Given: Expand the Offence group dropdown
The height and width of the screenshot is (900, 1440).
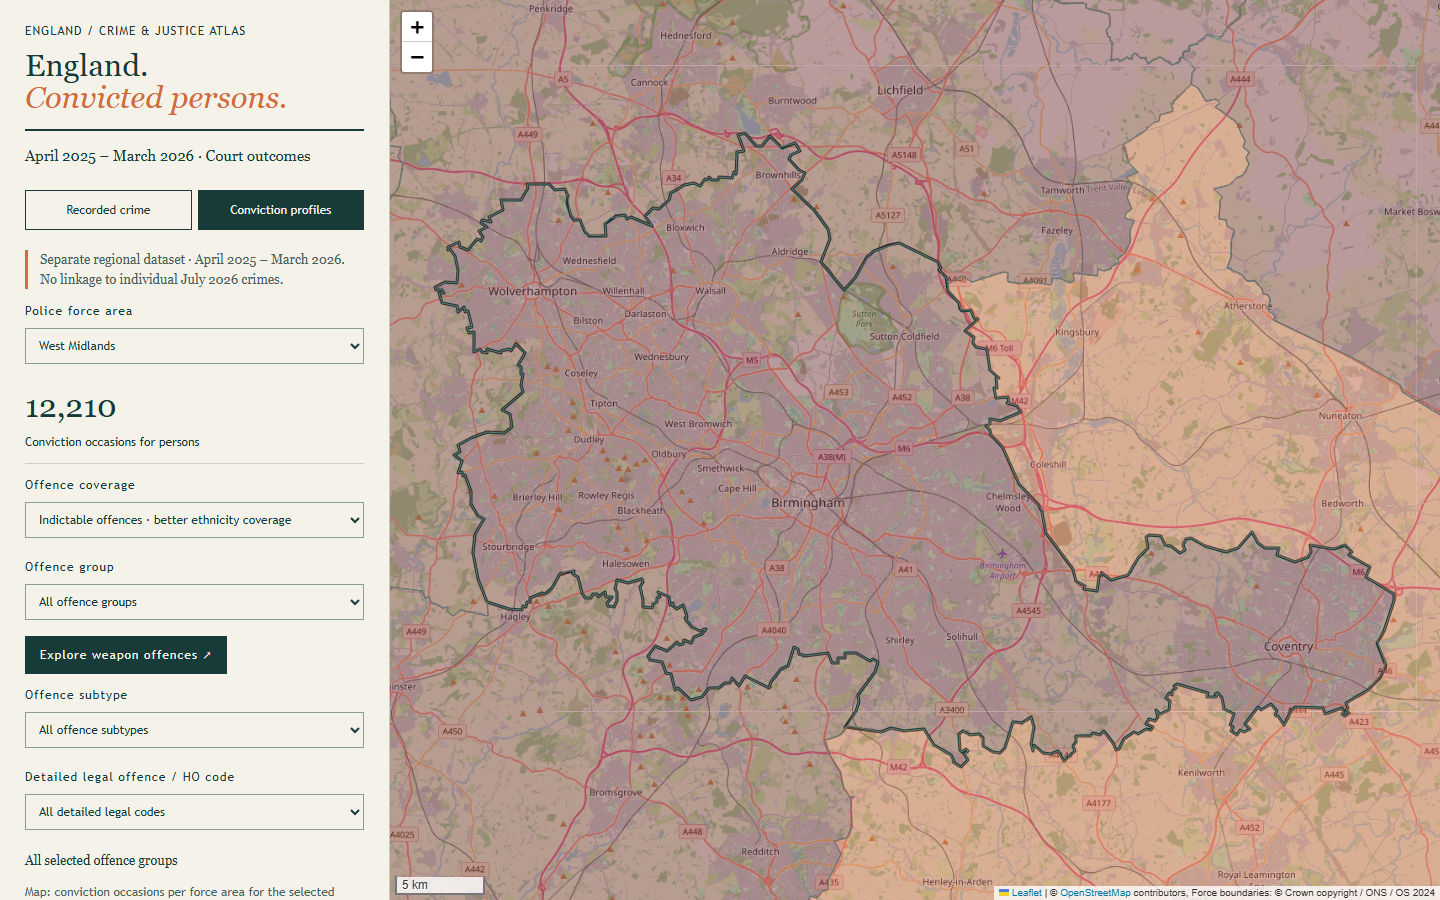Looking at the screenshot, I should click(194, 602).
